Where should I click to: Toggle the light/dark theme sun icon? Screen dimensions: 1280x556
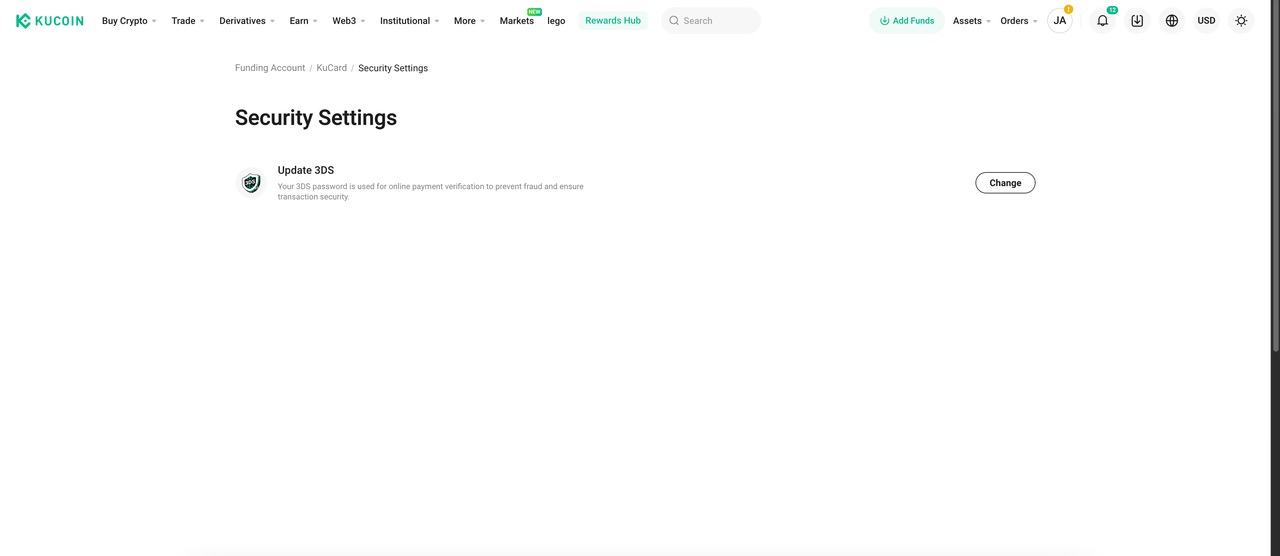coord(1241,21)
